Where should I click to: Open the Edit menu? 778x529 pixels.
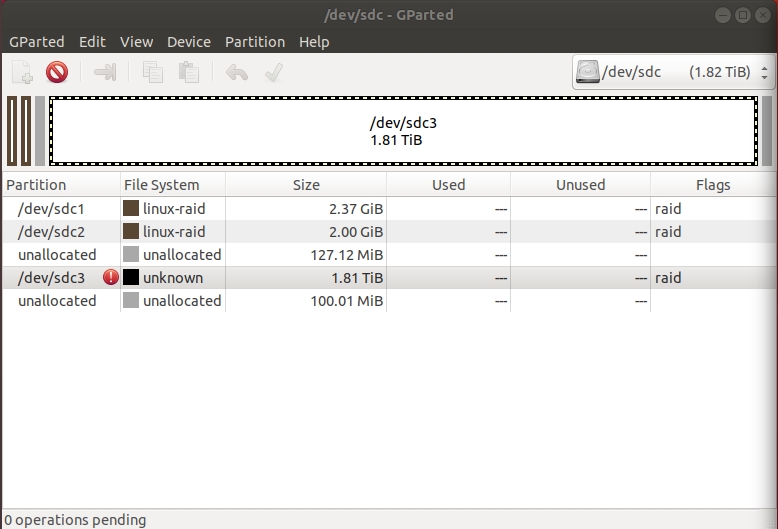pos(92,42)
